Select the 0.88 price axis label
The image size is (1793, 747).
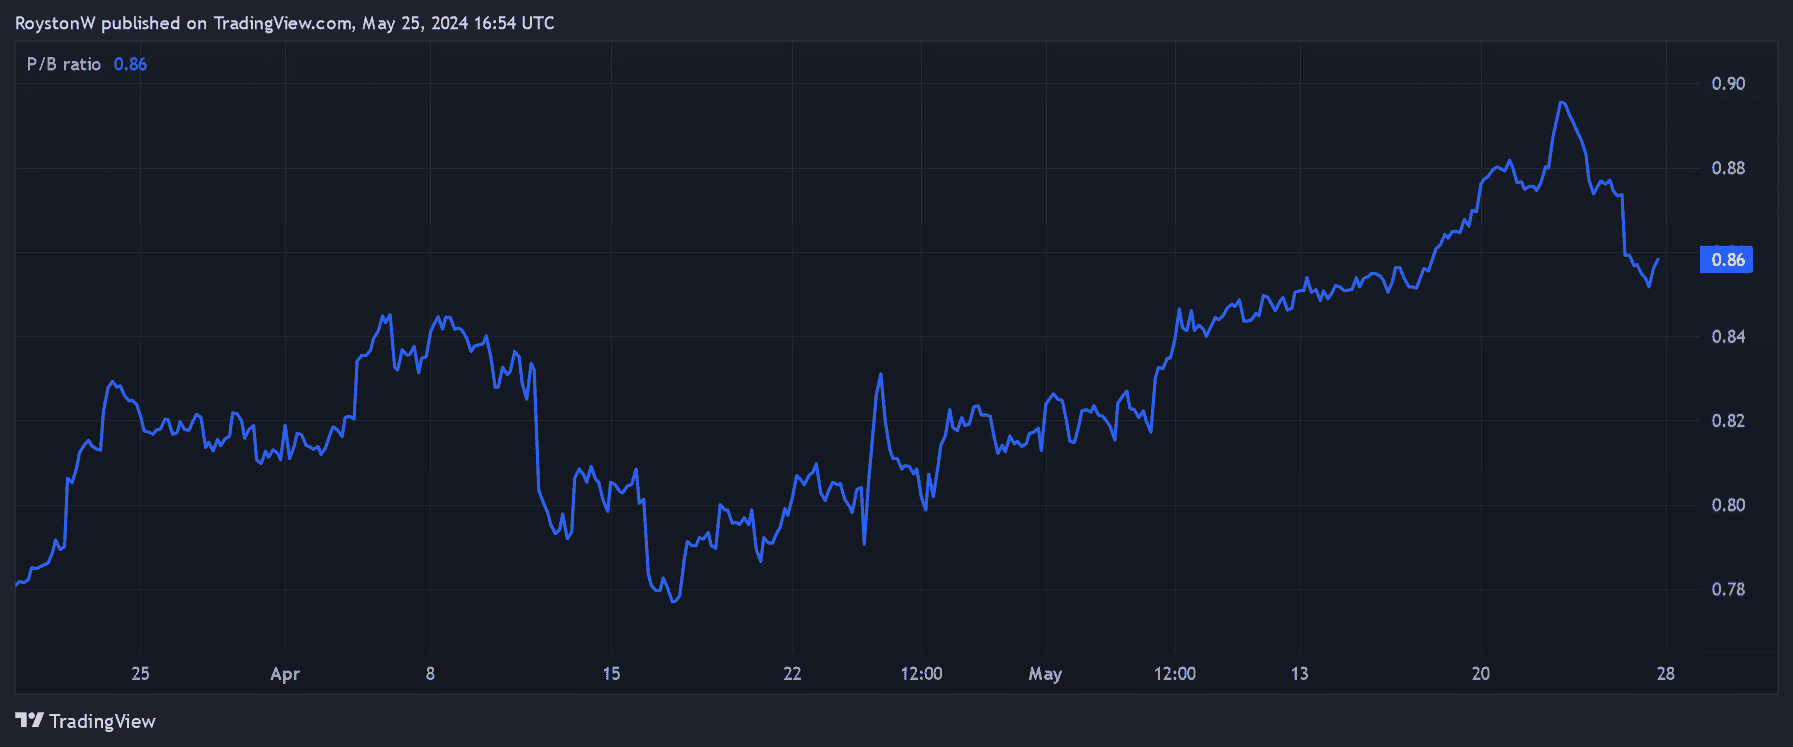tap(1728, 168)
